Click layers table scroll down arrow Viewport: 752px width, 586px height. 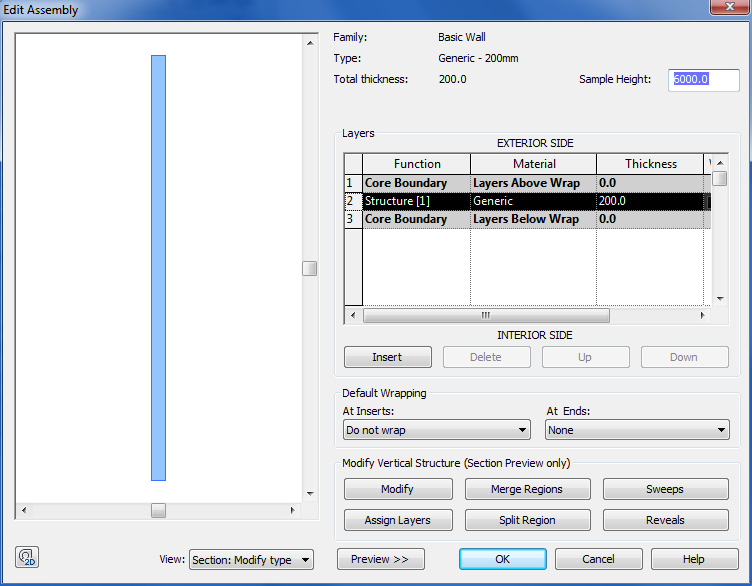click(x=720, y=299)
